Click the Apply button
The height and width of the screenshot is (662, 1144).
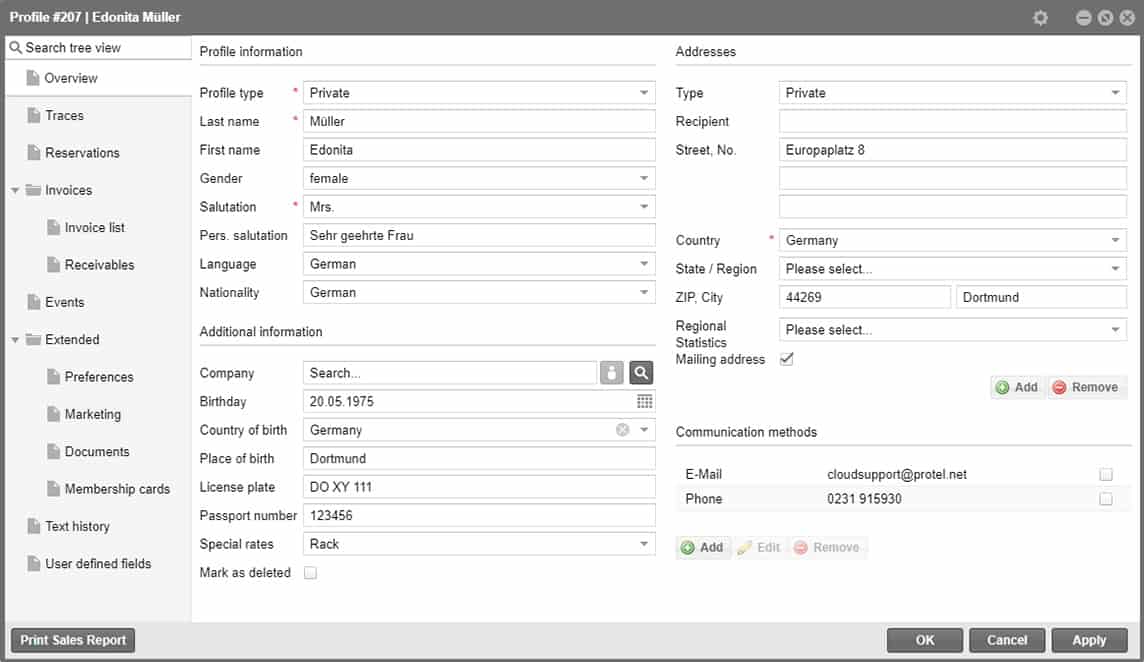[1089, 640]
